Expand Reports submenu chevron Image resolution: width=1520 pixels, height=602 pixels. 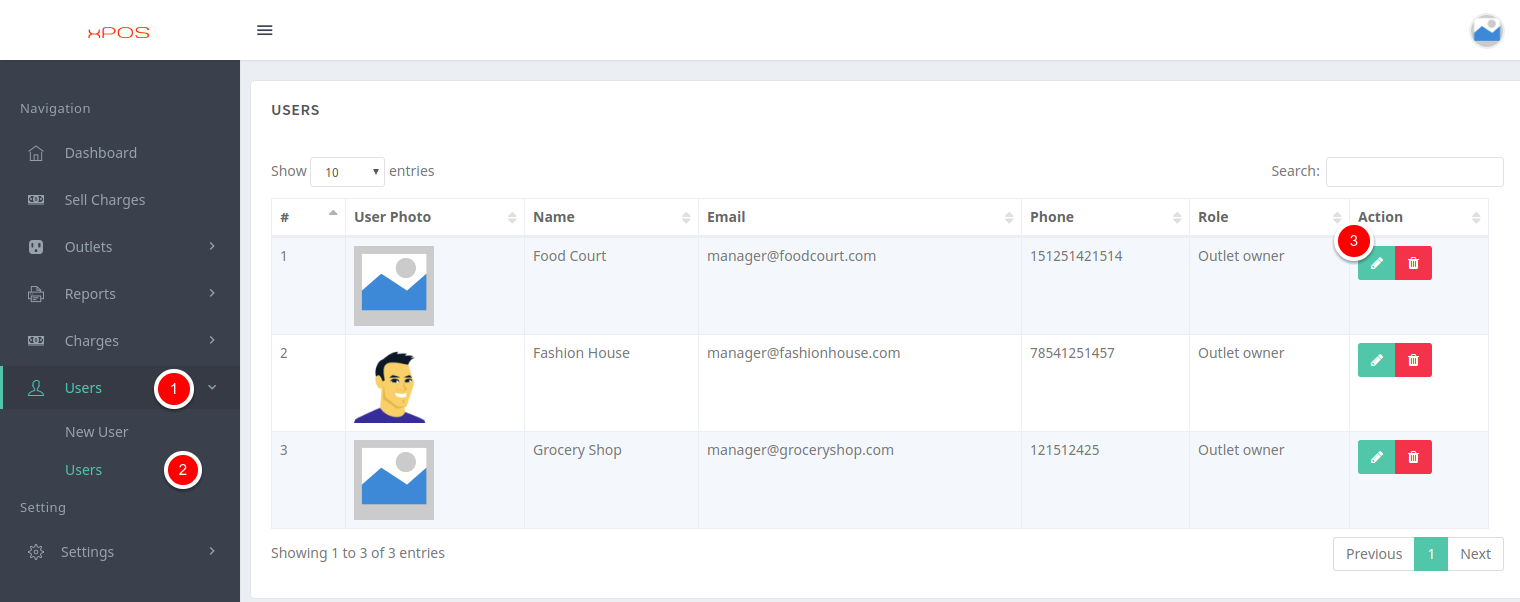(212, 293)
